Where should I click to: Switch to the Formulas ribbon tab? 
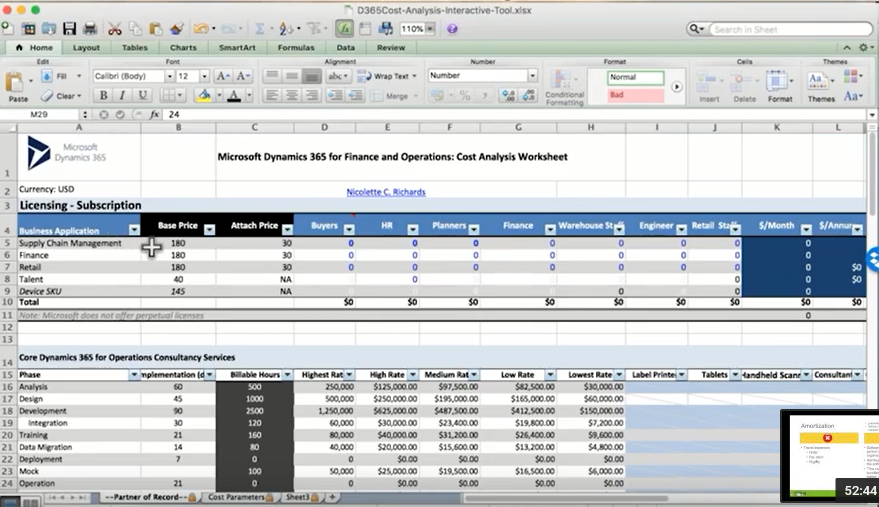tap(295, 47)
